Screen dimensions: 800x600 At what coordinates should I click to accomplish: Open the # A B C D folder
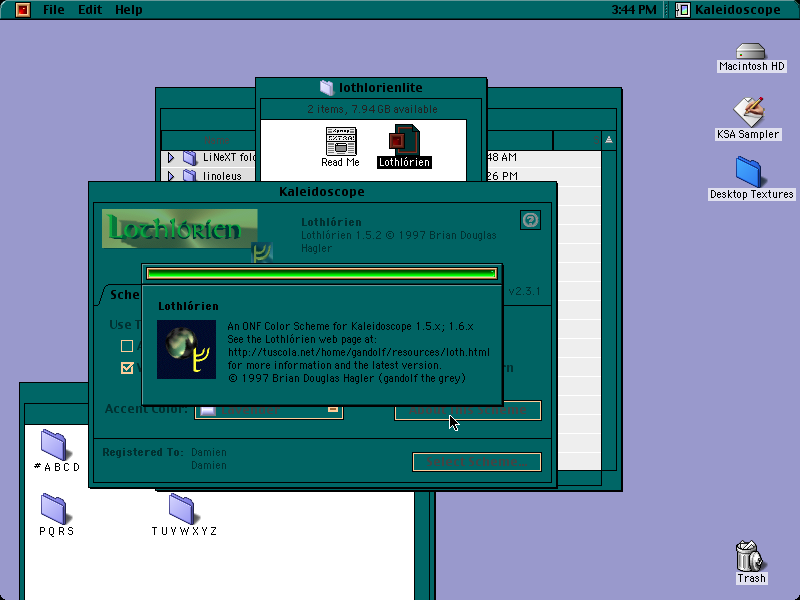coord(57,451)
